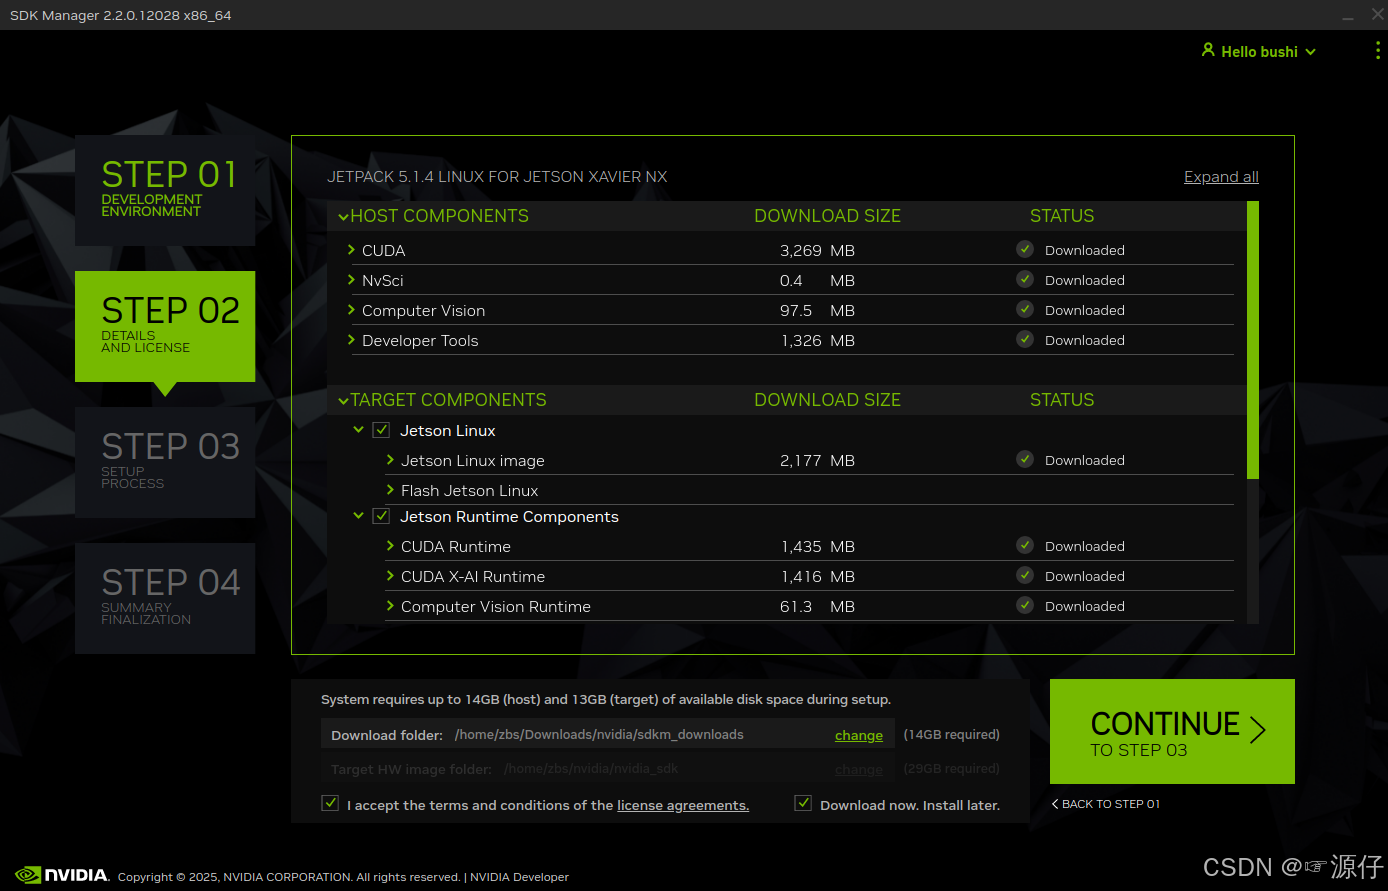Click the Computer Vision Runtime Downloaded check icon
This screenshot has height=891, width=1388.
coord(1025,605)
